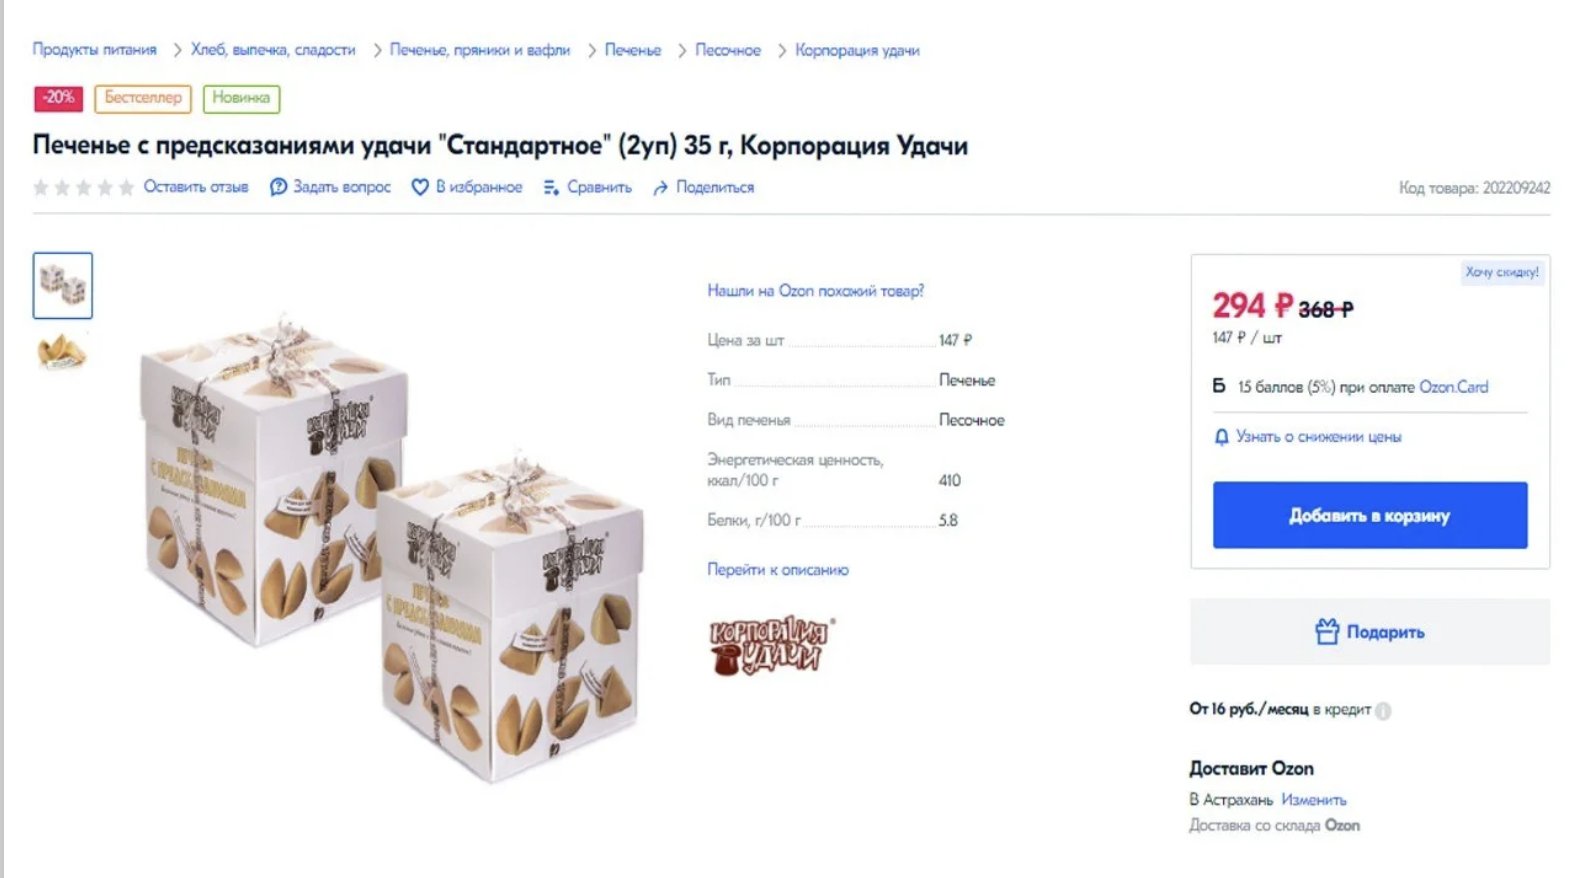Expand Хлеб, выпечка, сладости category
The width and height of the screenshot is (1580, 878).
click(272, 49)
